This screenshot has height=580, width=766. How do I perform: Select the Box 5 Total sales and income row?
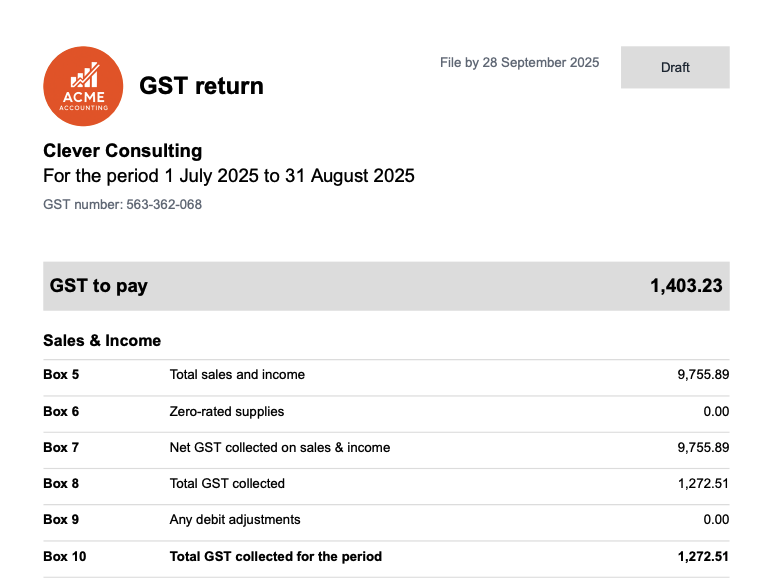[x=386, y=375]
